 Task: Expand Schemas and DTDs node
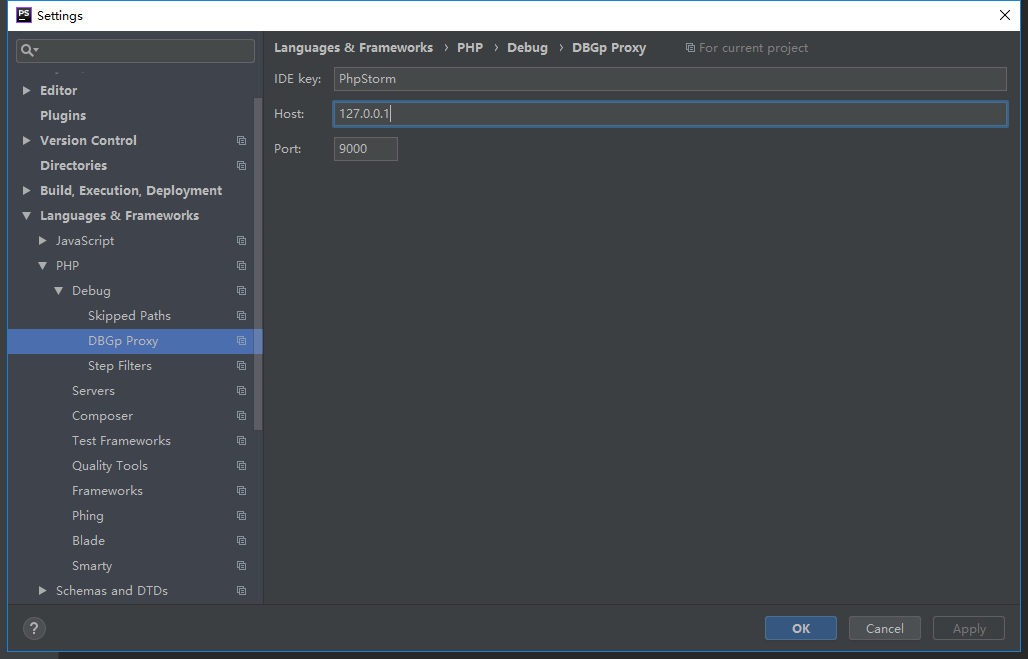[43, 591]
